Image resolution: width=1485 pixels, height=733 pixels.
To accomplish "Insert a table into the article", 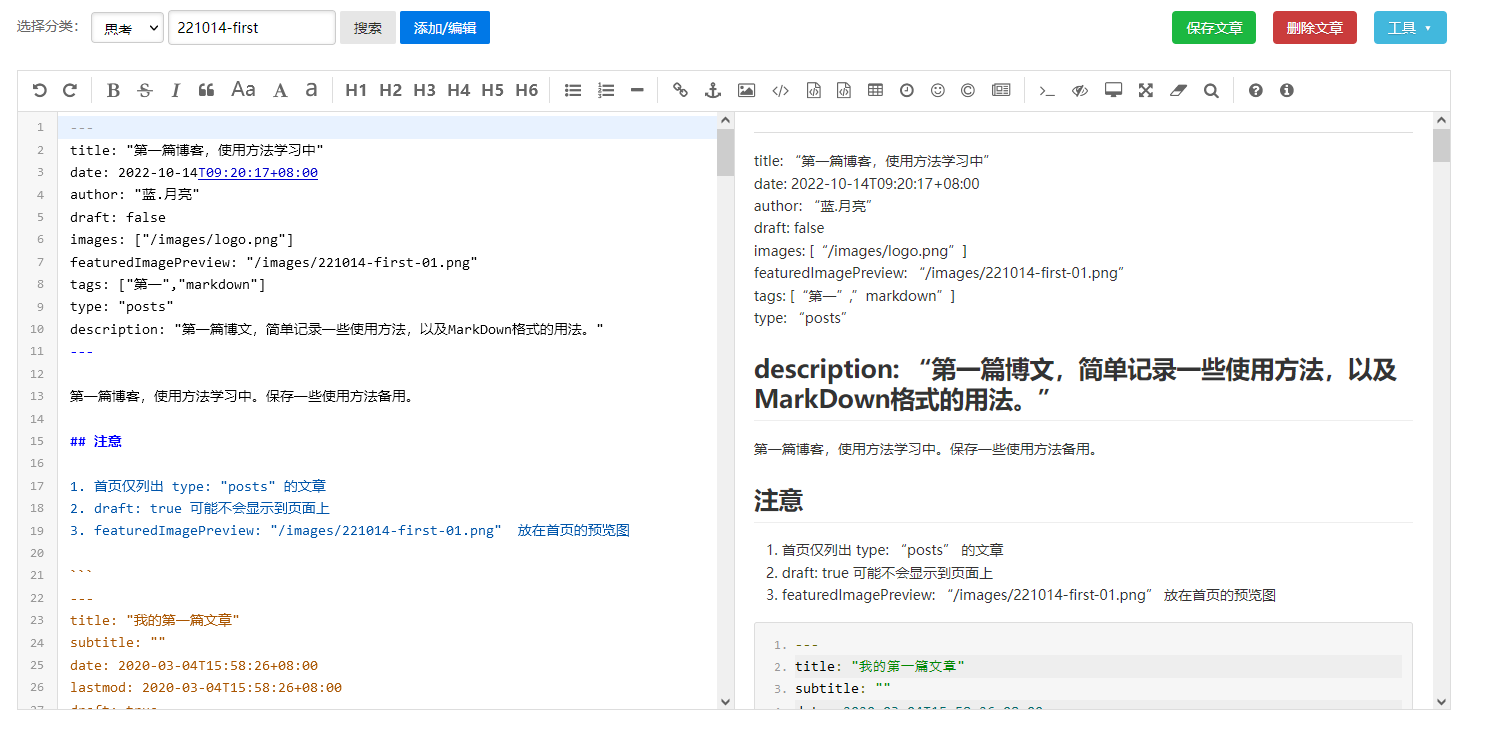I will click(x=875, y=90).
